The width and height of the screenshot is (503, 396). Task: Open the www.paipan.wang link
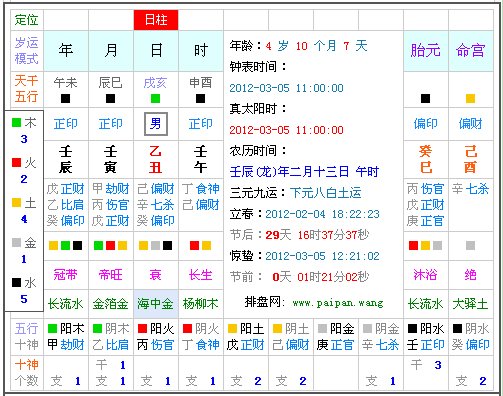click(338, 303)
